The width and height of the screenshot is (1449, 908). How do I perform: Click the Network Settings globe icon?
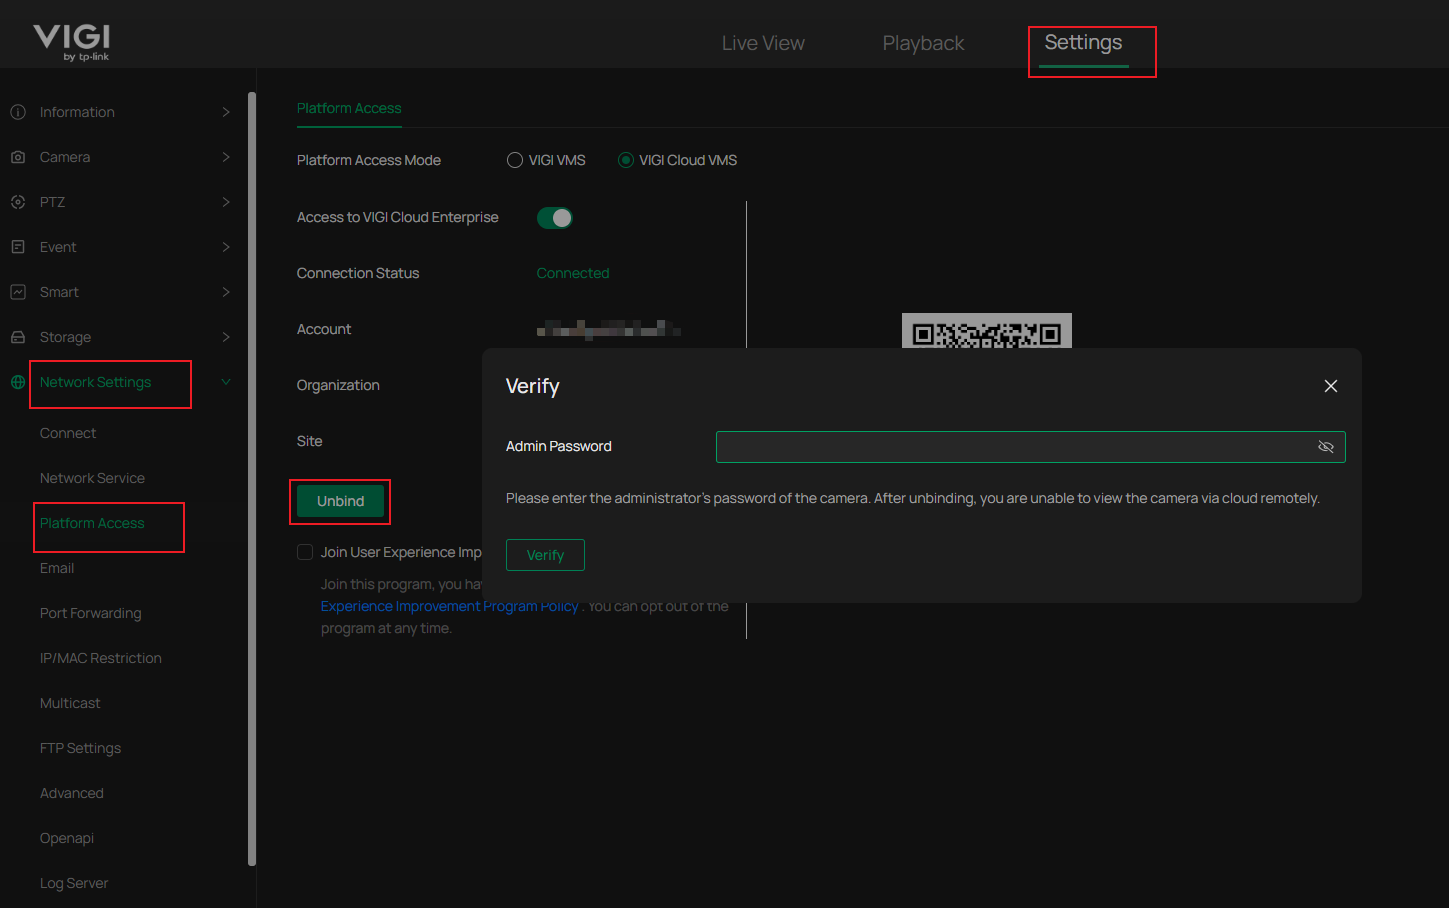[x=18, y=382]
